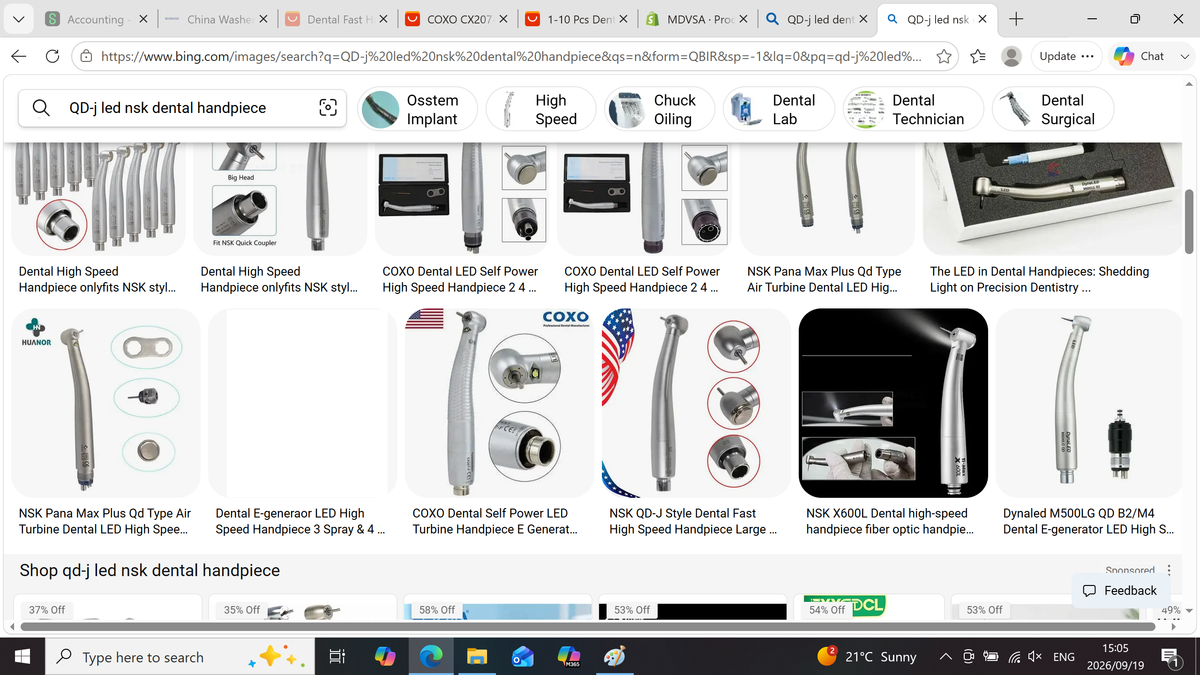Open 'NSK X600L Dental high-speed' link
1200x675 pixels.
(890, 521)
